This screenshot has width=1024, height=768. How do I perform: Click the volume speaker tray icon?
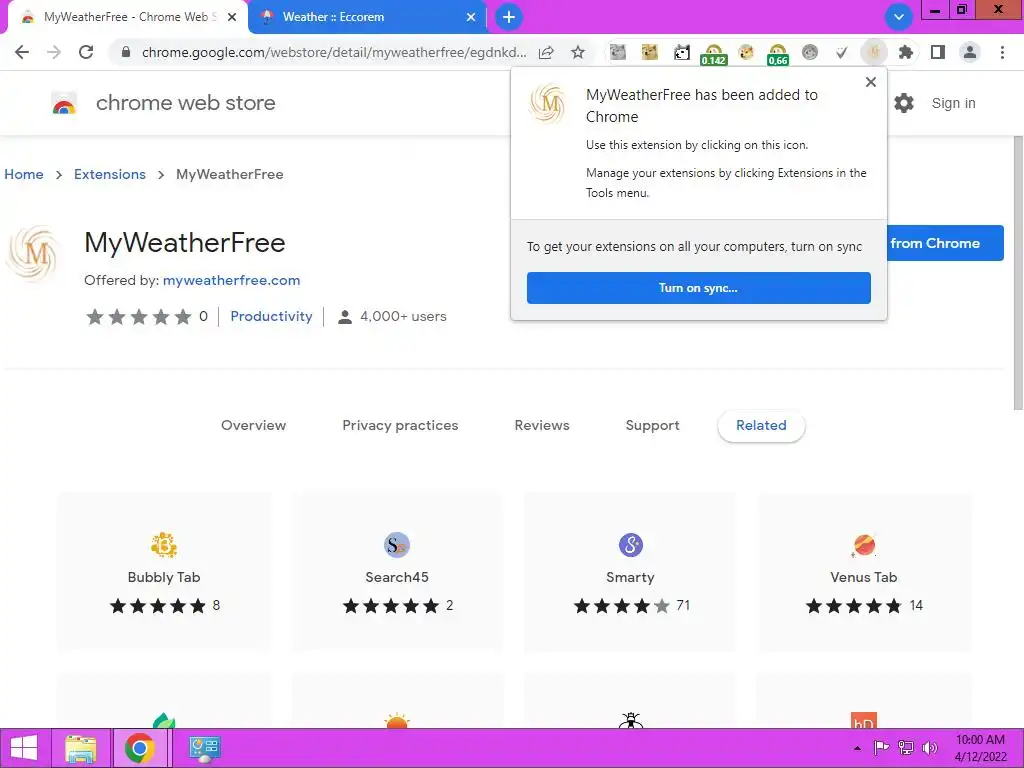click(930, 748)
